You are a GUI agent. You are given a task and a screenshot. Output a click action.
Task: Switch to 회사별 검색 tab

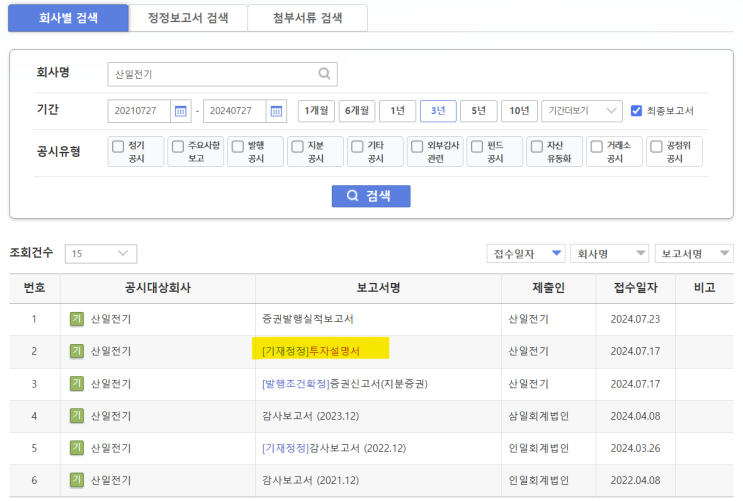pyautogui.click(x=68, y=18)
